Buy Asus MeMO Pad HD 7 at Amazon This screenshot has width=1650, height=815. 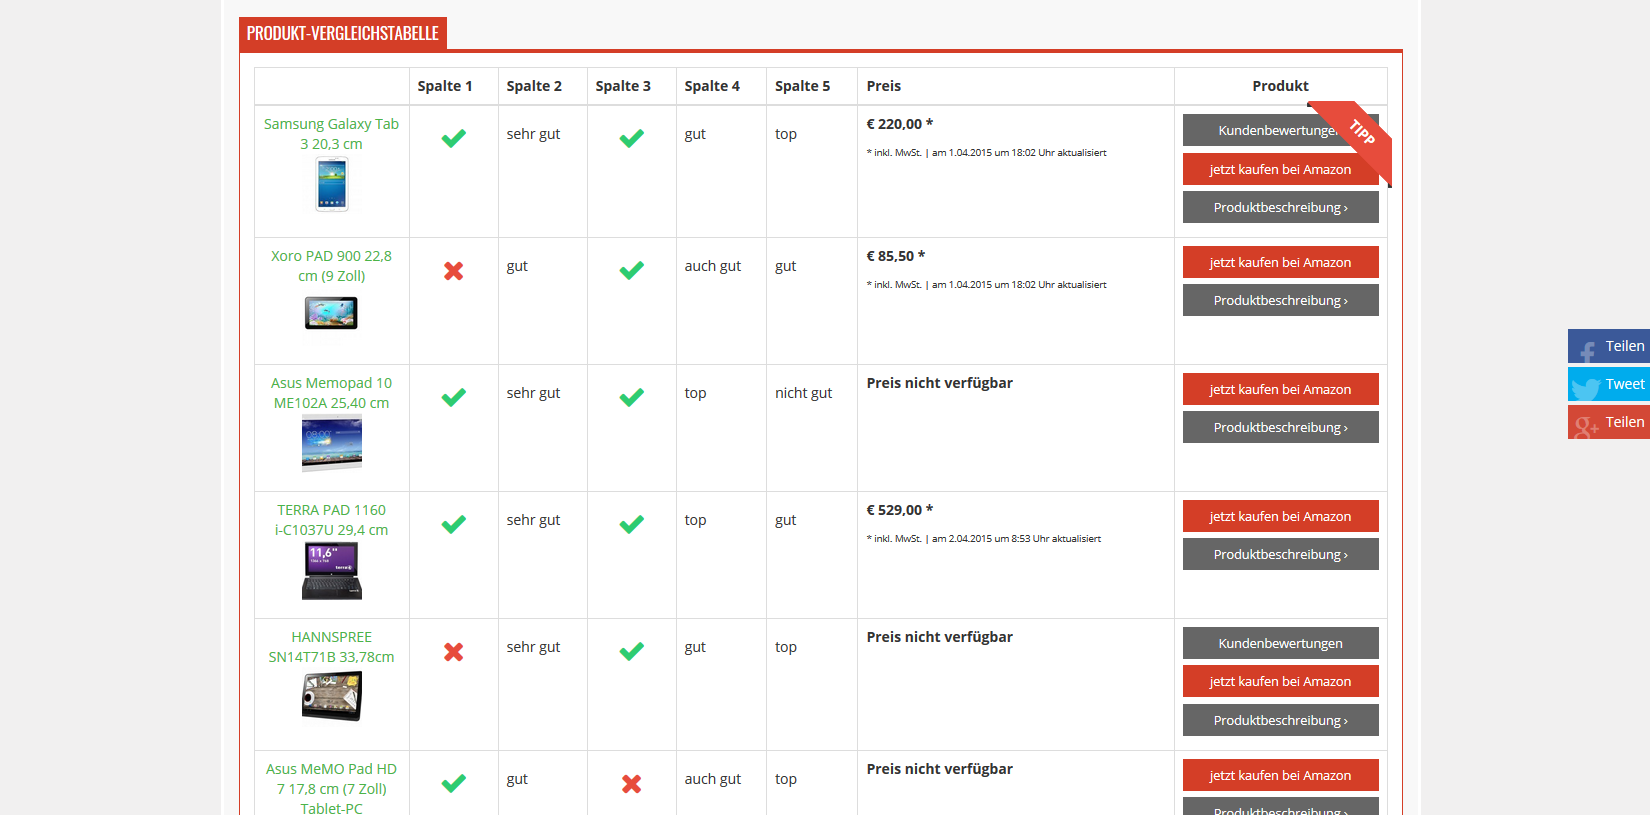1280,775
